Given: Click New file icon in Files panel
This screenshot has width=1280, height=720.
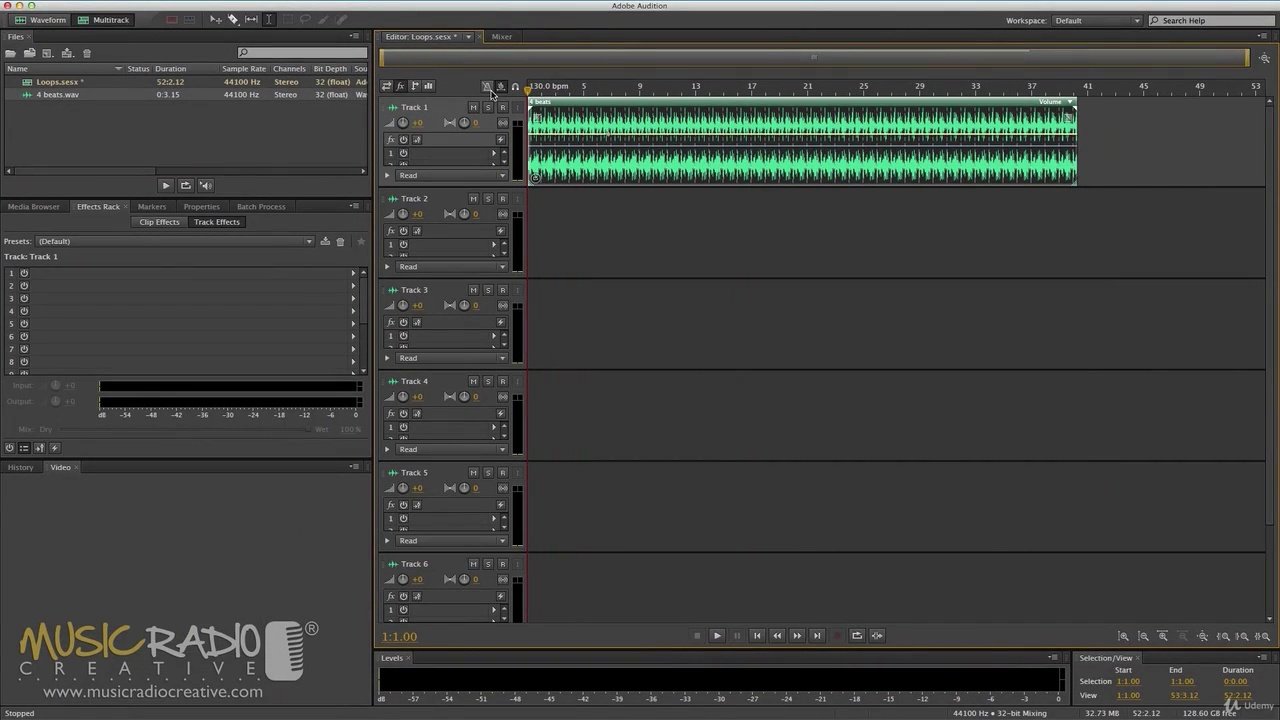Looking at the screenshot, I should pyautogui.click(x=48, y=53).
